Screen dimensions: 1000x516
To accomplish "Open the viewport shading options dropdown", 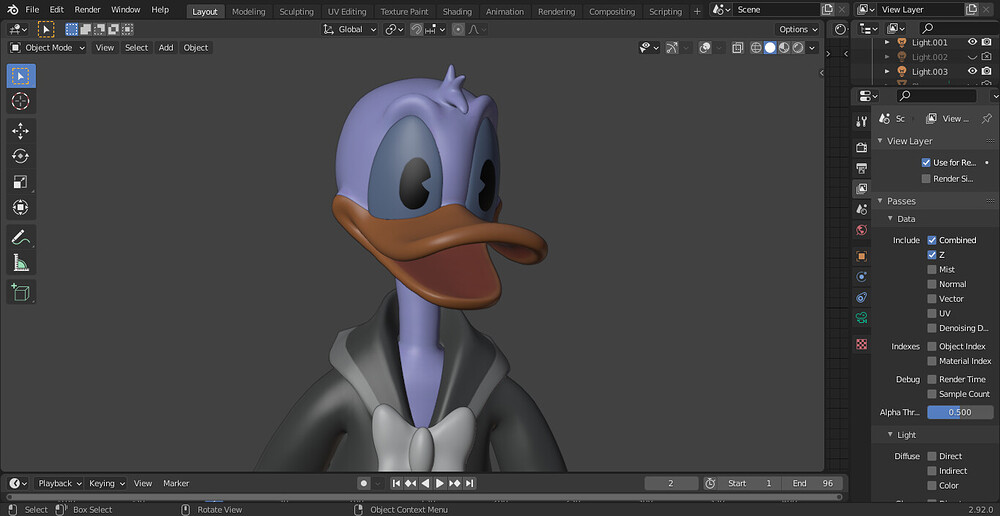I will (812, 48).
